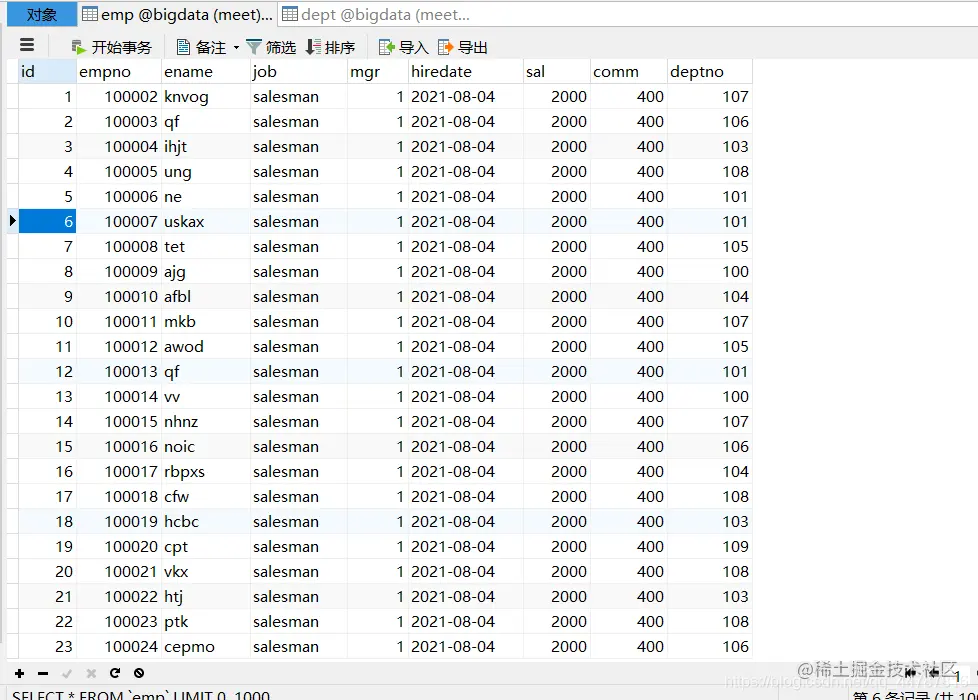Viewport: 978px width, 700px height.
Task: Switch to the emp @bigdata tab
Action: [x=177, y=14]
